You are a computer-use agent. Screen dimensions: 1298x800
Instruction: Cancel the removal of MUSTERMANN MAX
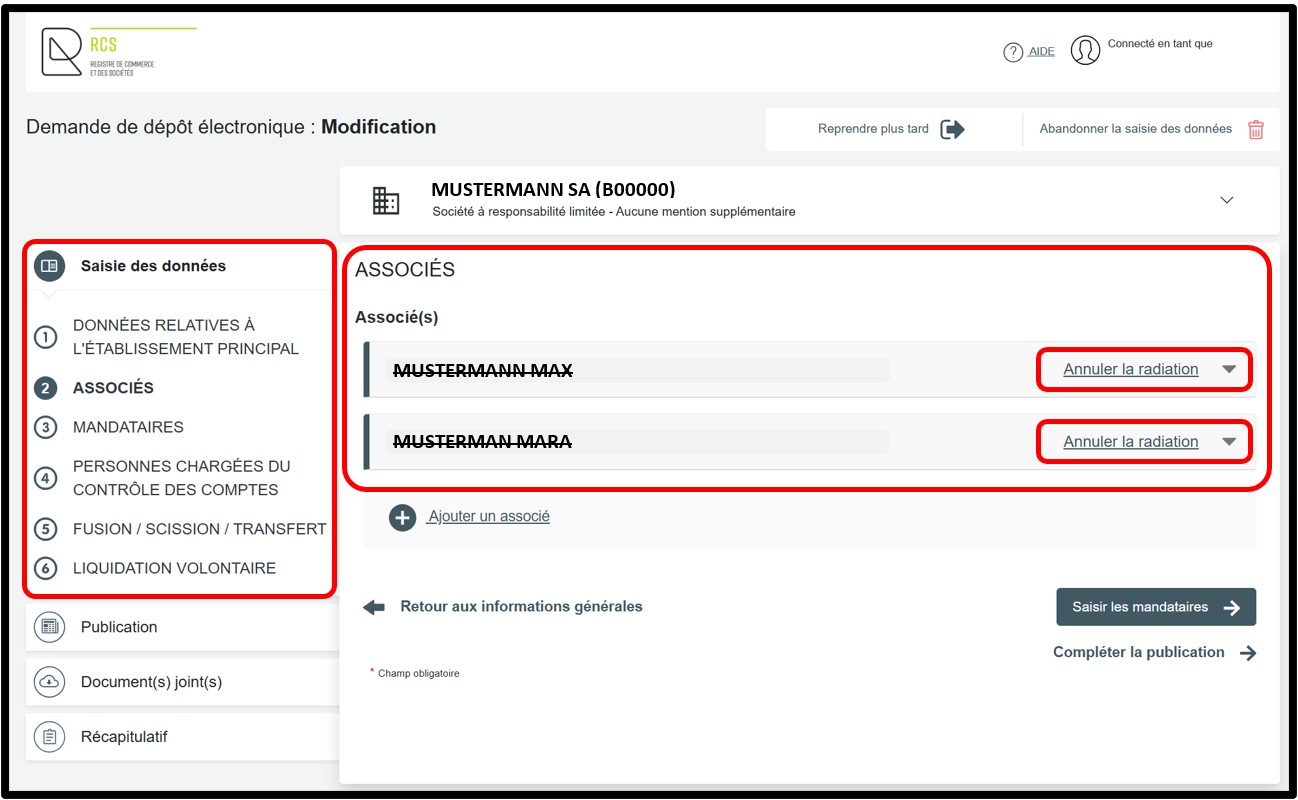(x=1130, y=369)
